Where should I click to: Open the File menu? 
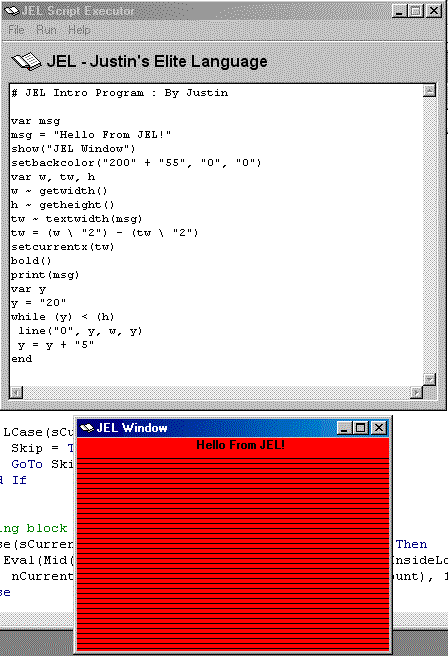coord(16,30)
